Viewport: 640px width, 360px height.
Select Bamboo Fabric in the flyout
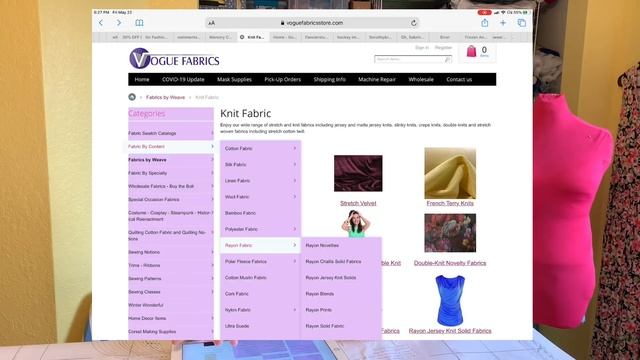(x=240, y=213)
